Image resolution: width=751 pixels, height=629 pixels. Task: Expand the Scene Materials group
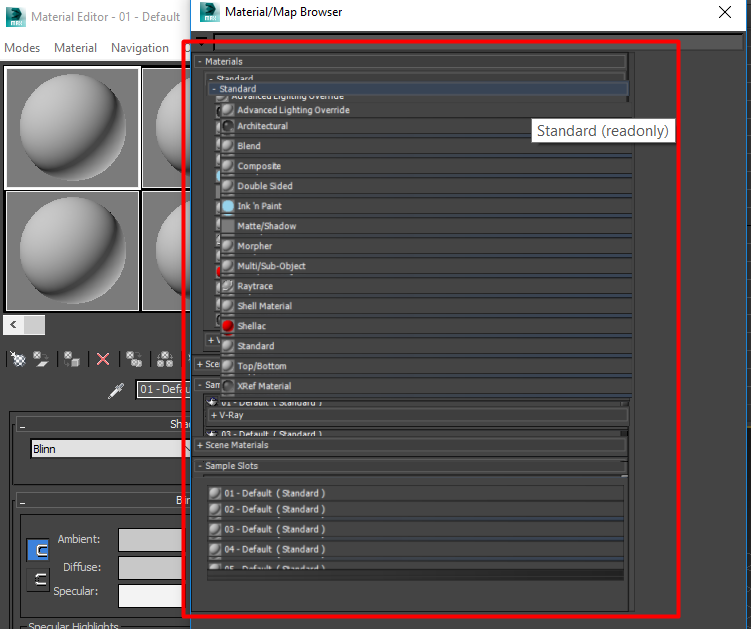tap(200, 445)
